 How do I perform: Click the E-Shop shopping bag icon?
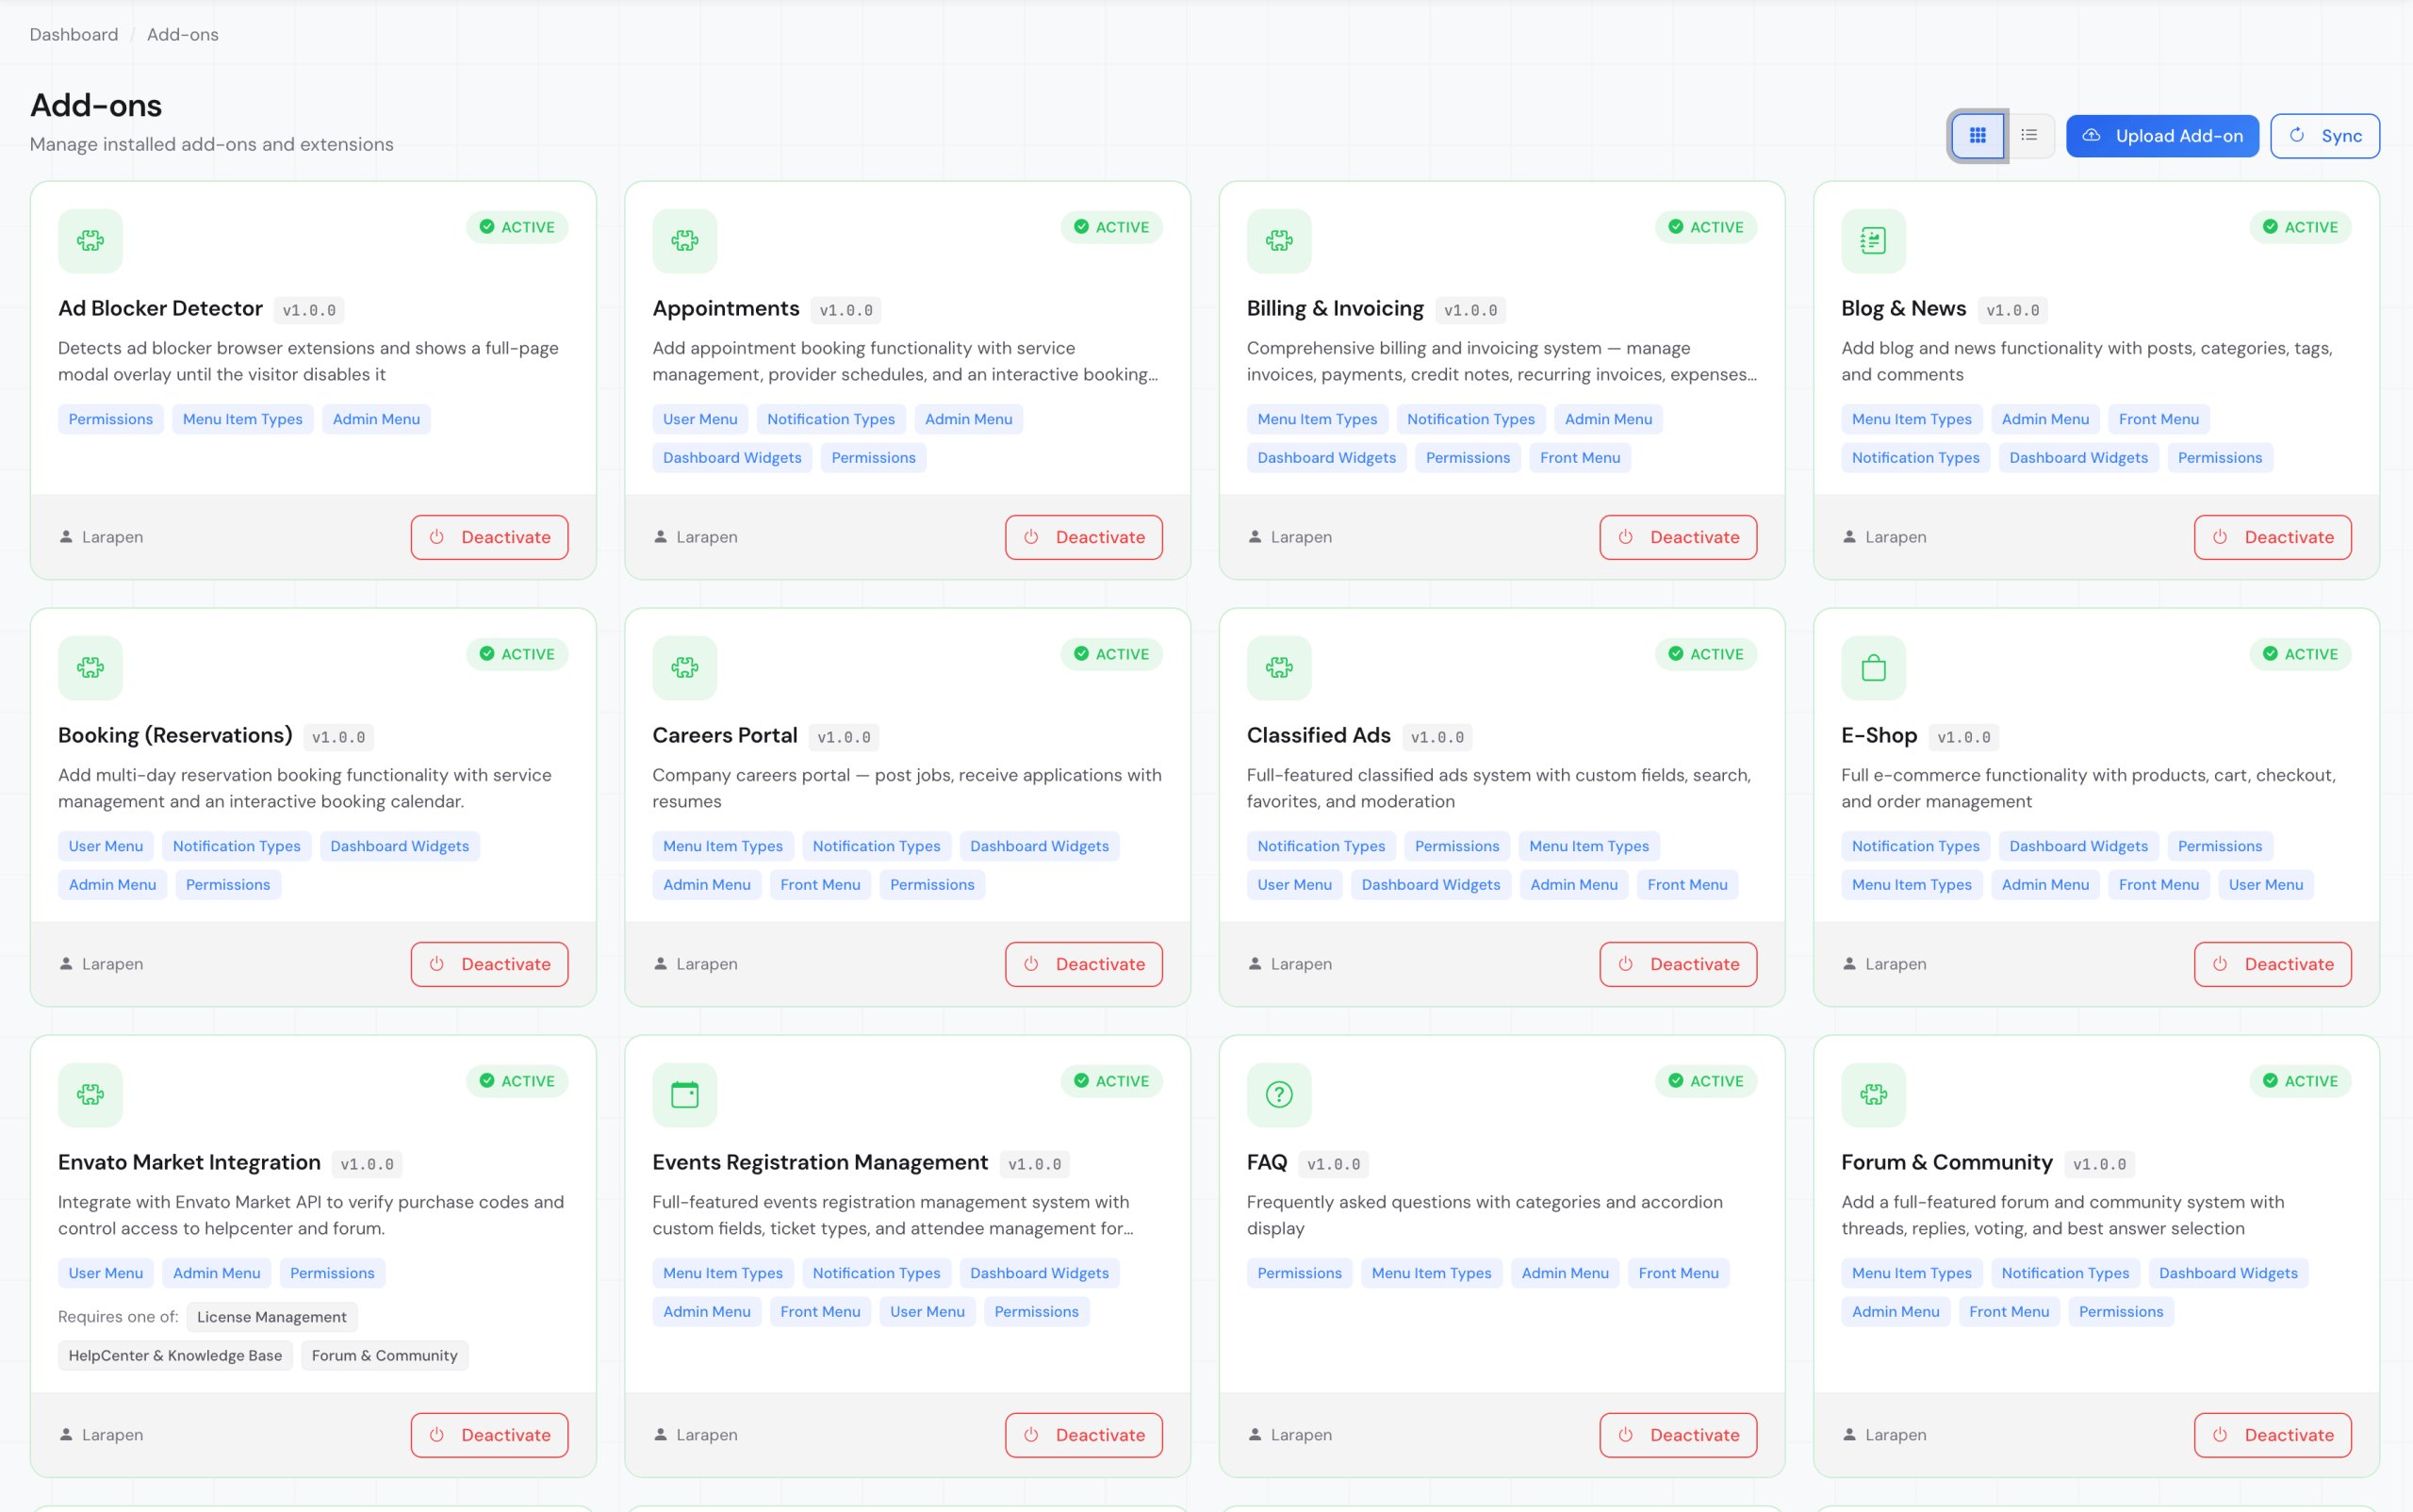[1873, 667]
